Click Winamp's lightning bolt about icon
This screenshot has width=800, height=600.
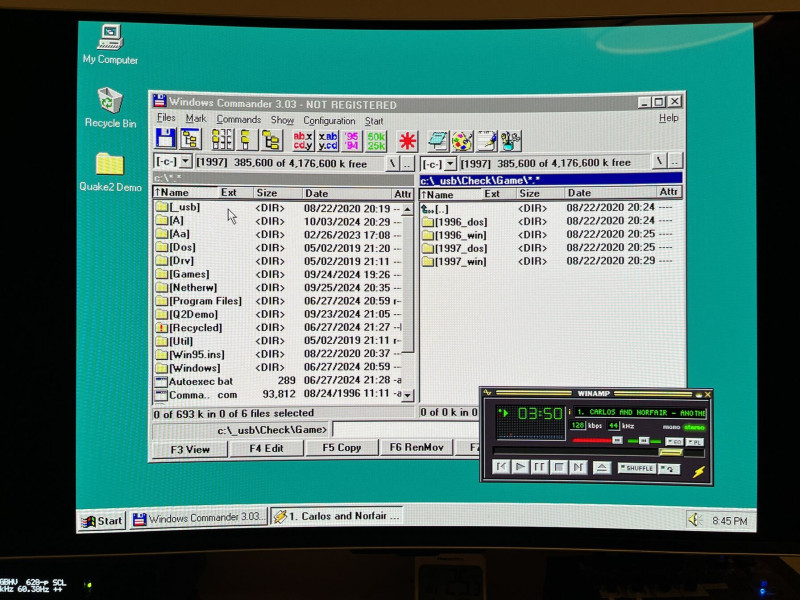point(698,471)
